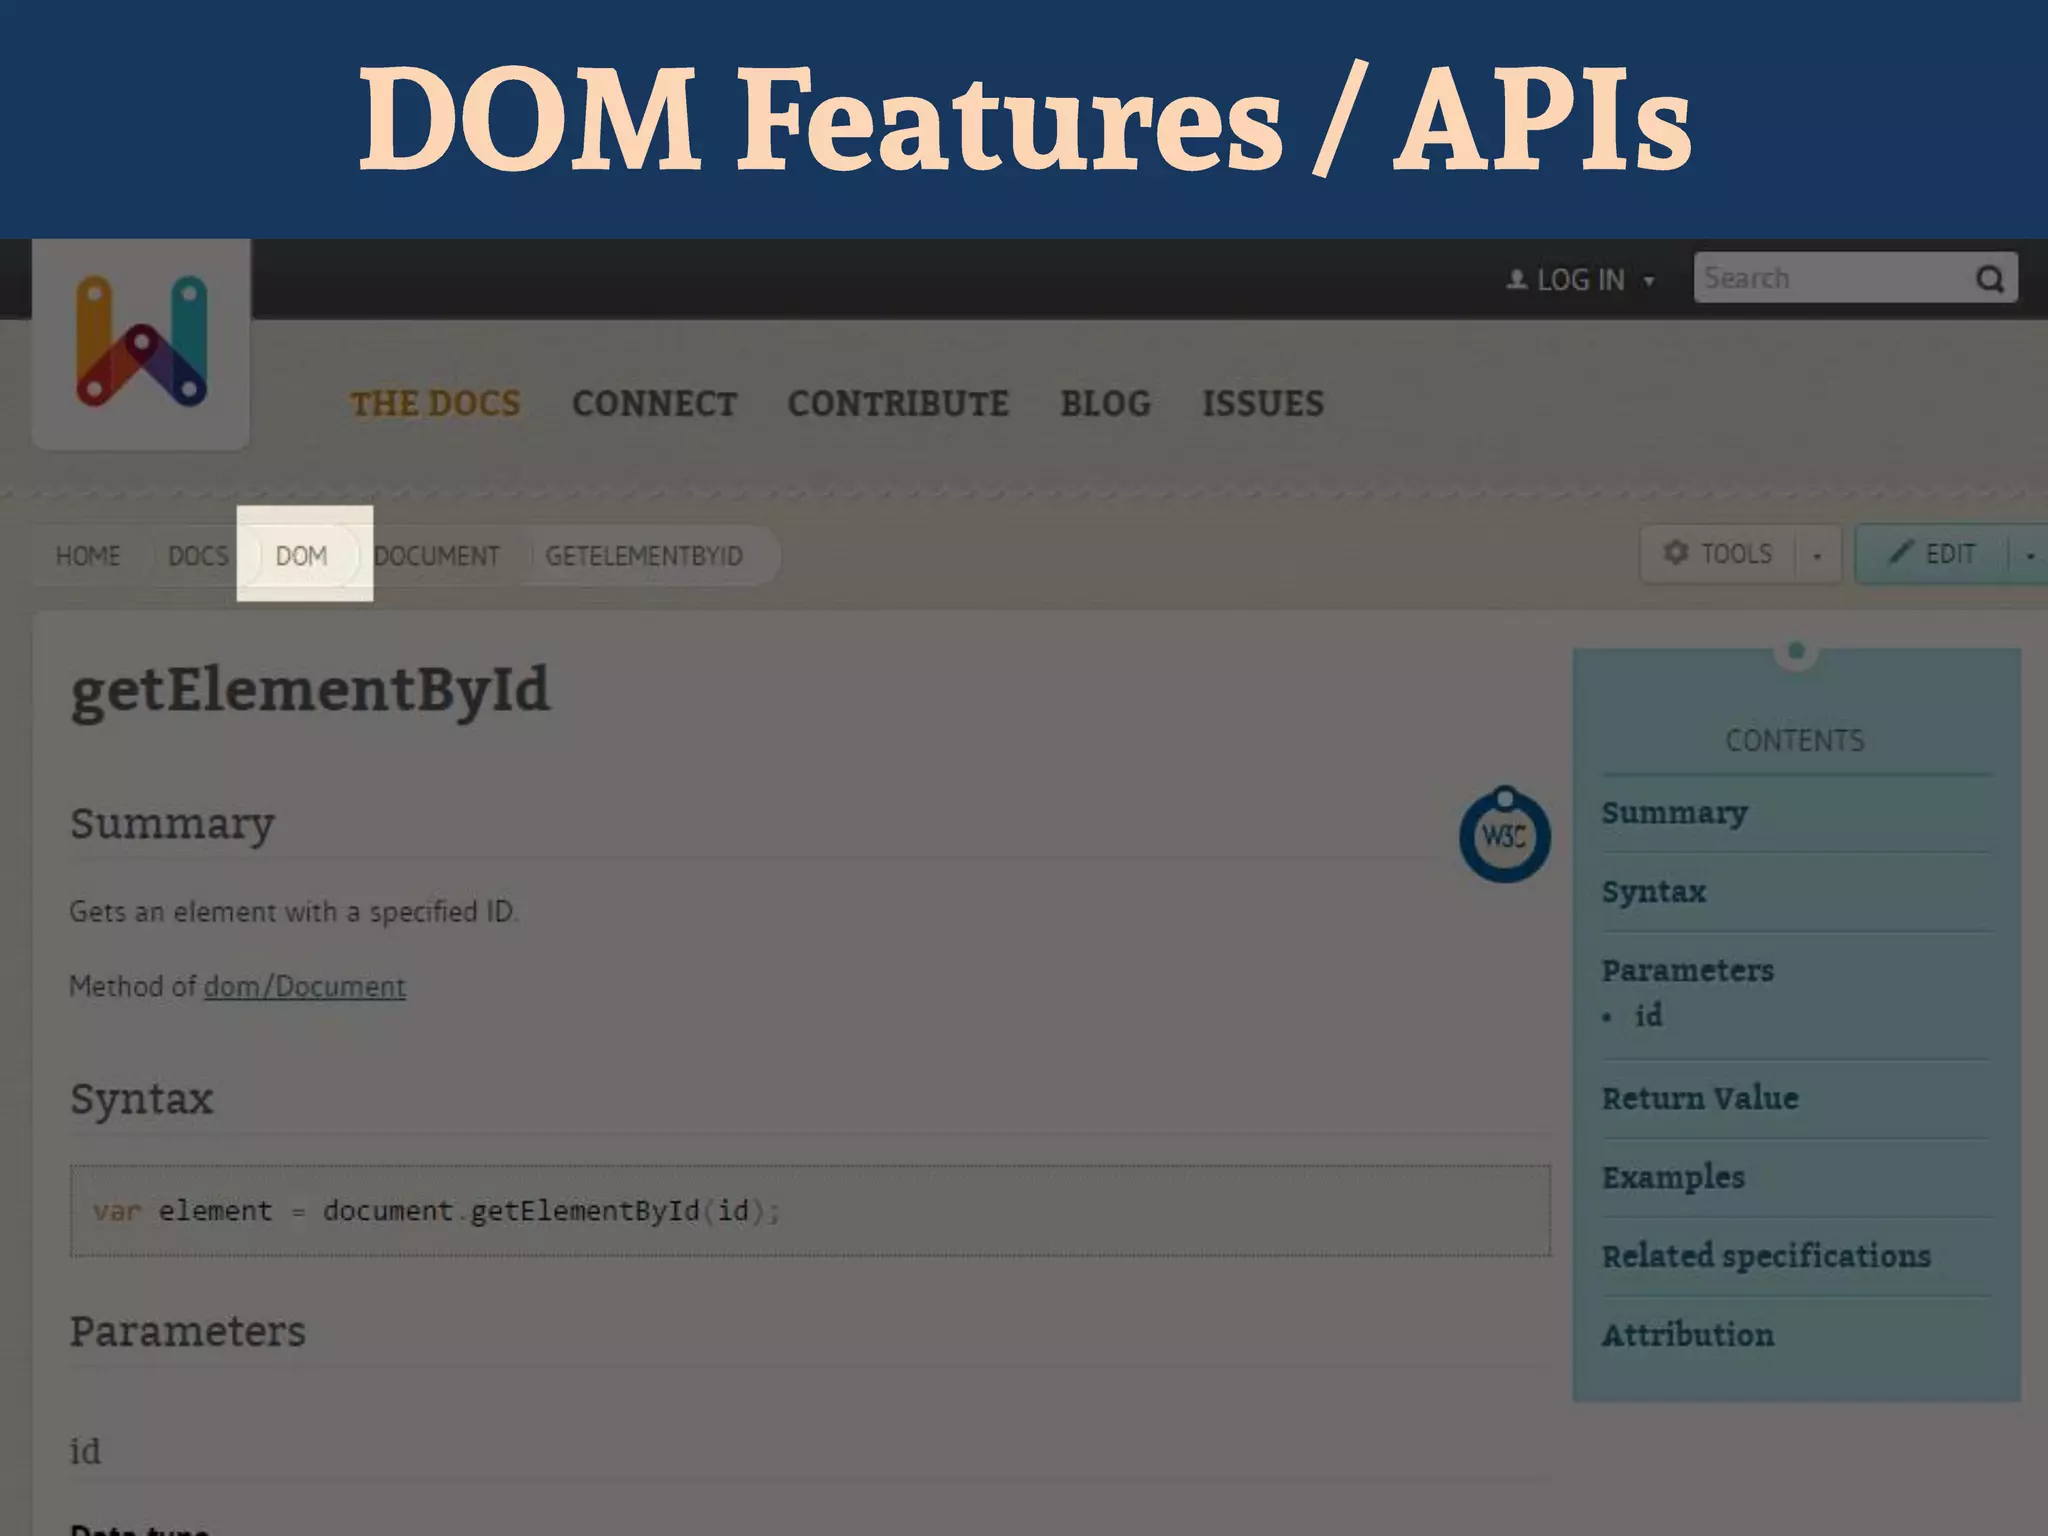Expand the Edit dropdown arrow
This screenshot has width=2048, height=1536.
point(2029,556)
